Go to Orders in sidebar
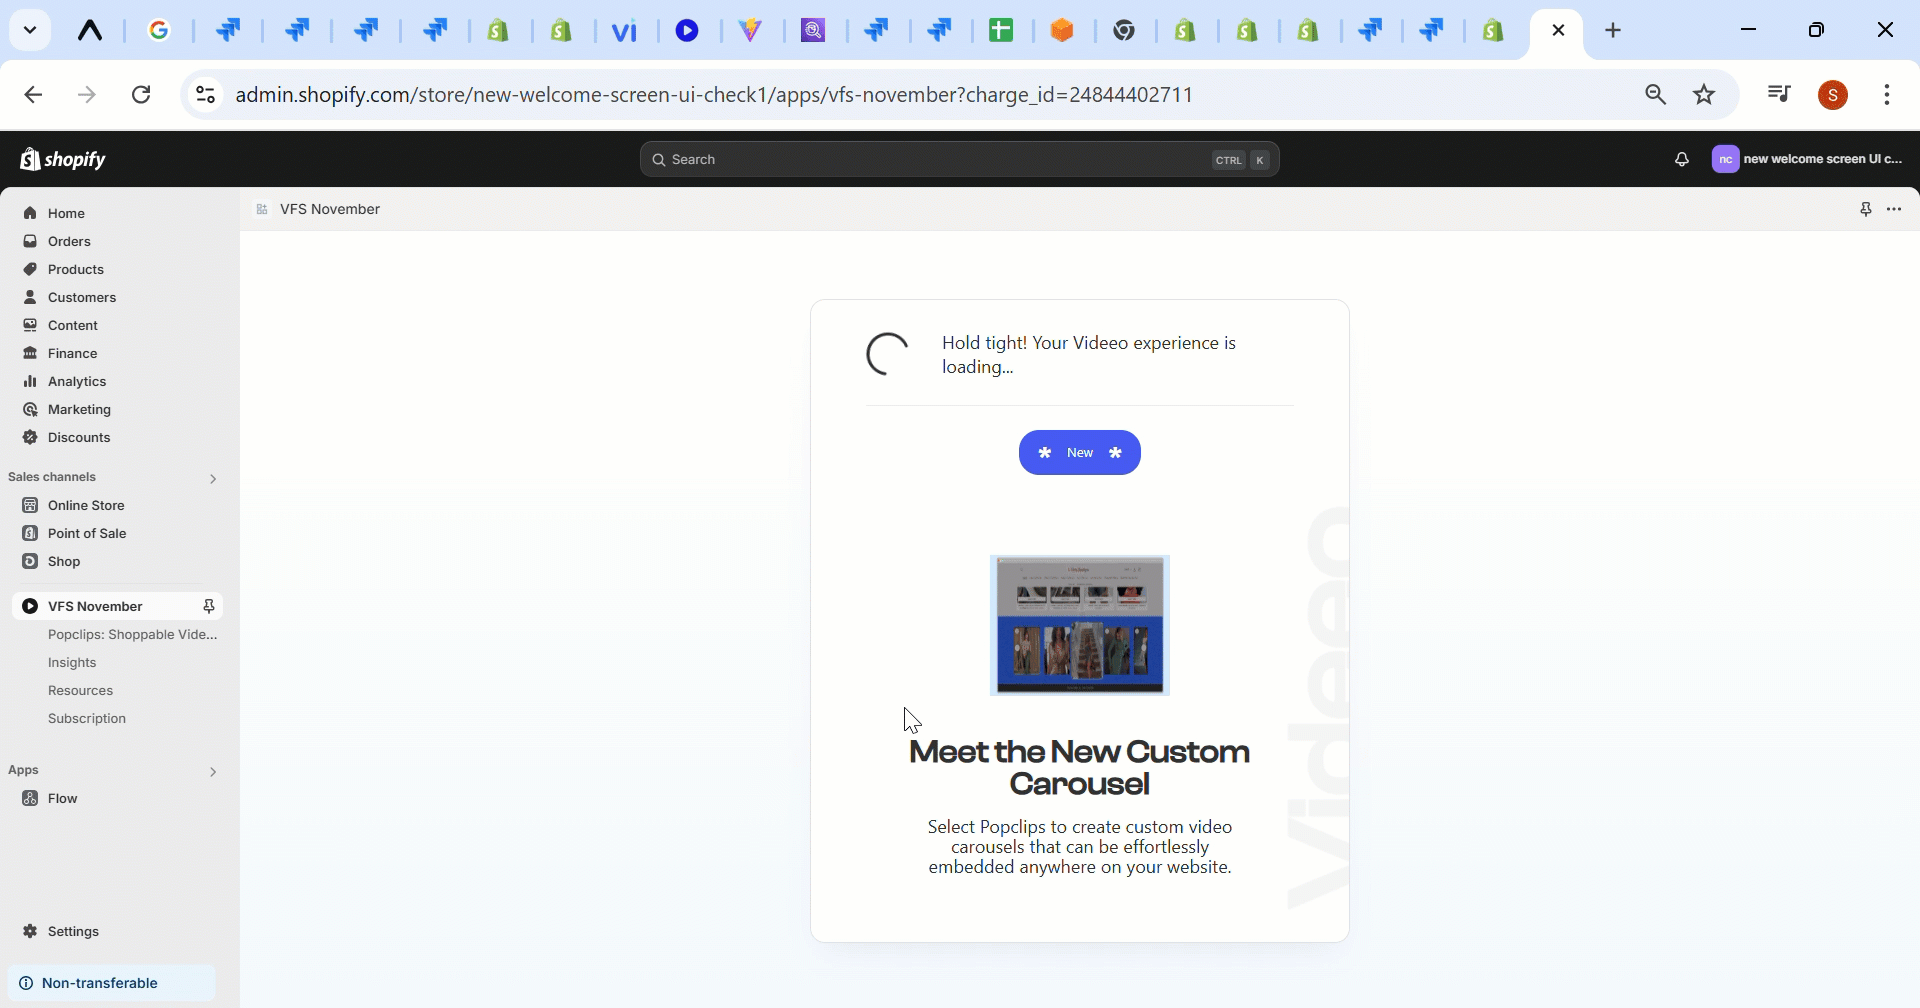 pos(69,241)
